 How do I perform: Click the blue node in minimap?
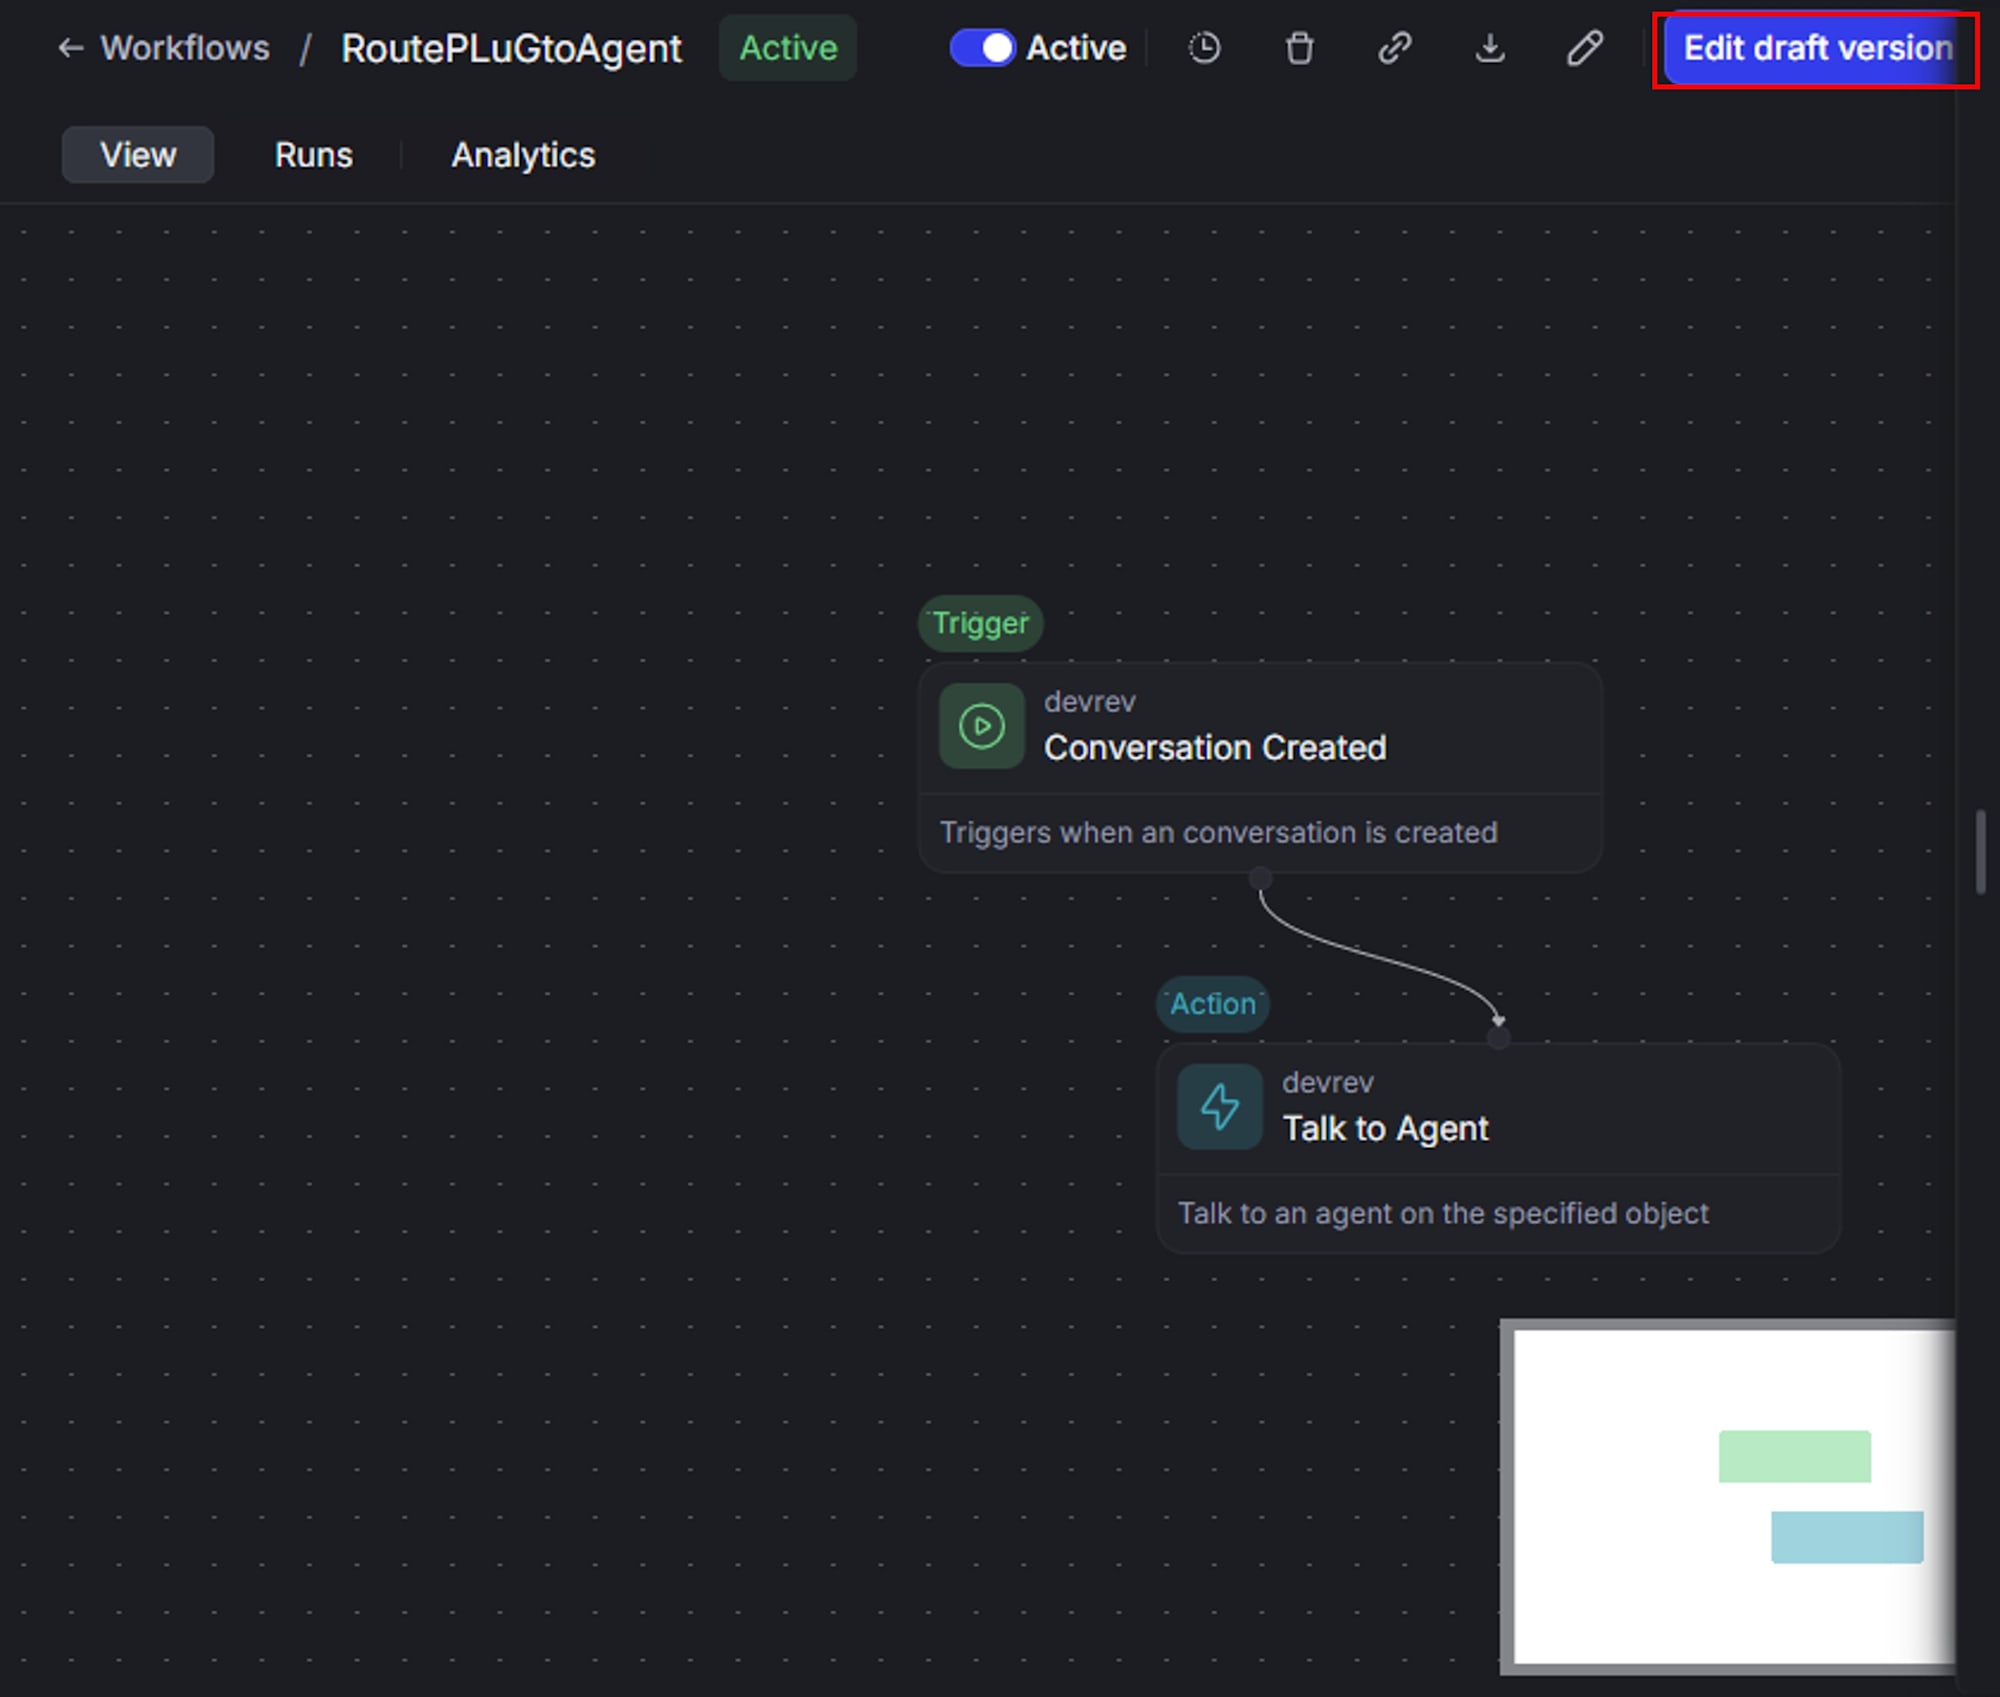click(x=1846, y=1537)
